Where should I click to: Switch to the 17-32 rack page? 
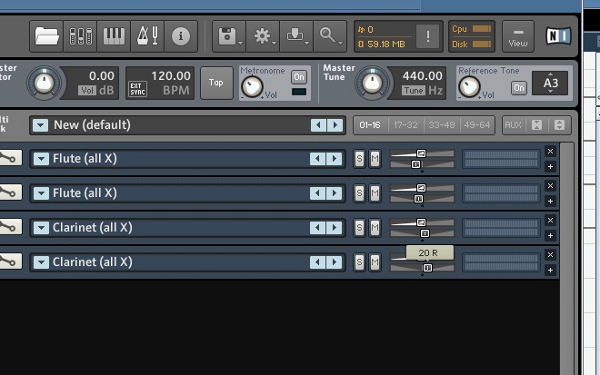(x=406, y=125)
